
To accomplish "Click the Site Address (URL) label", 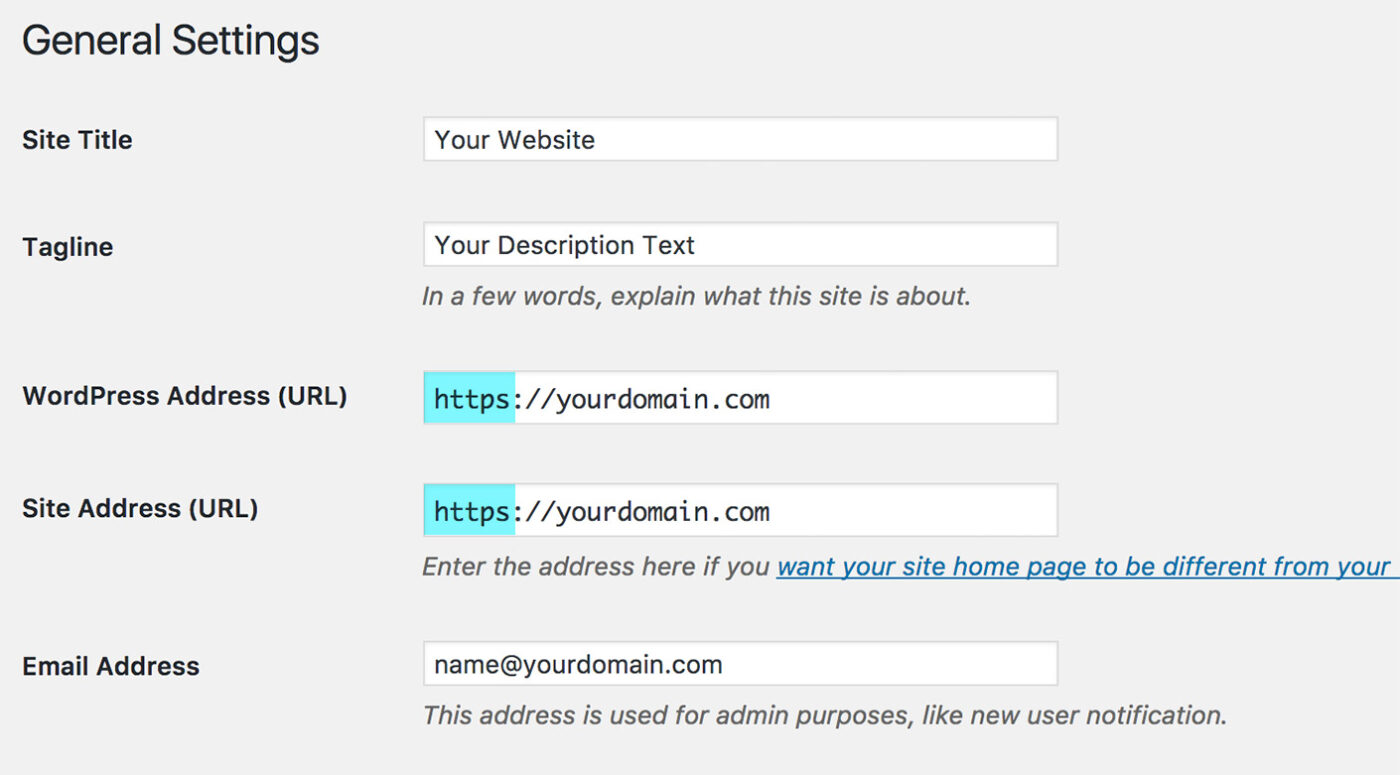I will [x=140, y=509].
